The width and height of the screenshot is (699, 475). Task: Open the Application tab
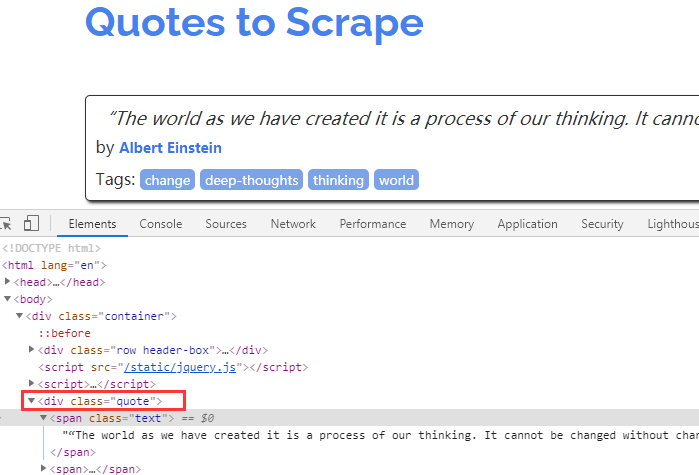coord(527,224)
